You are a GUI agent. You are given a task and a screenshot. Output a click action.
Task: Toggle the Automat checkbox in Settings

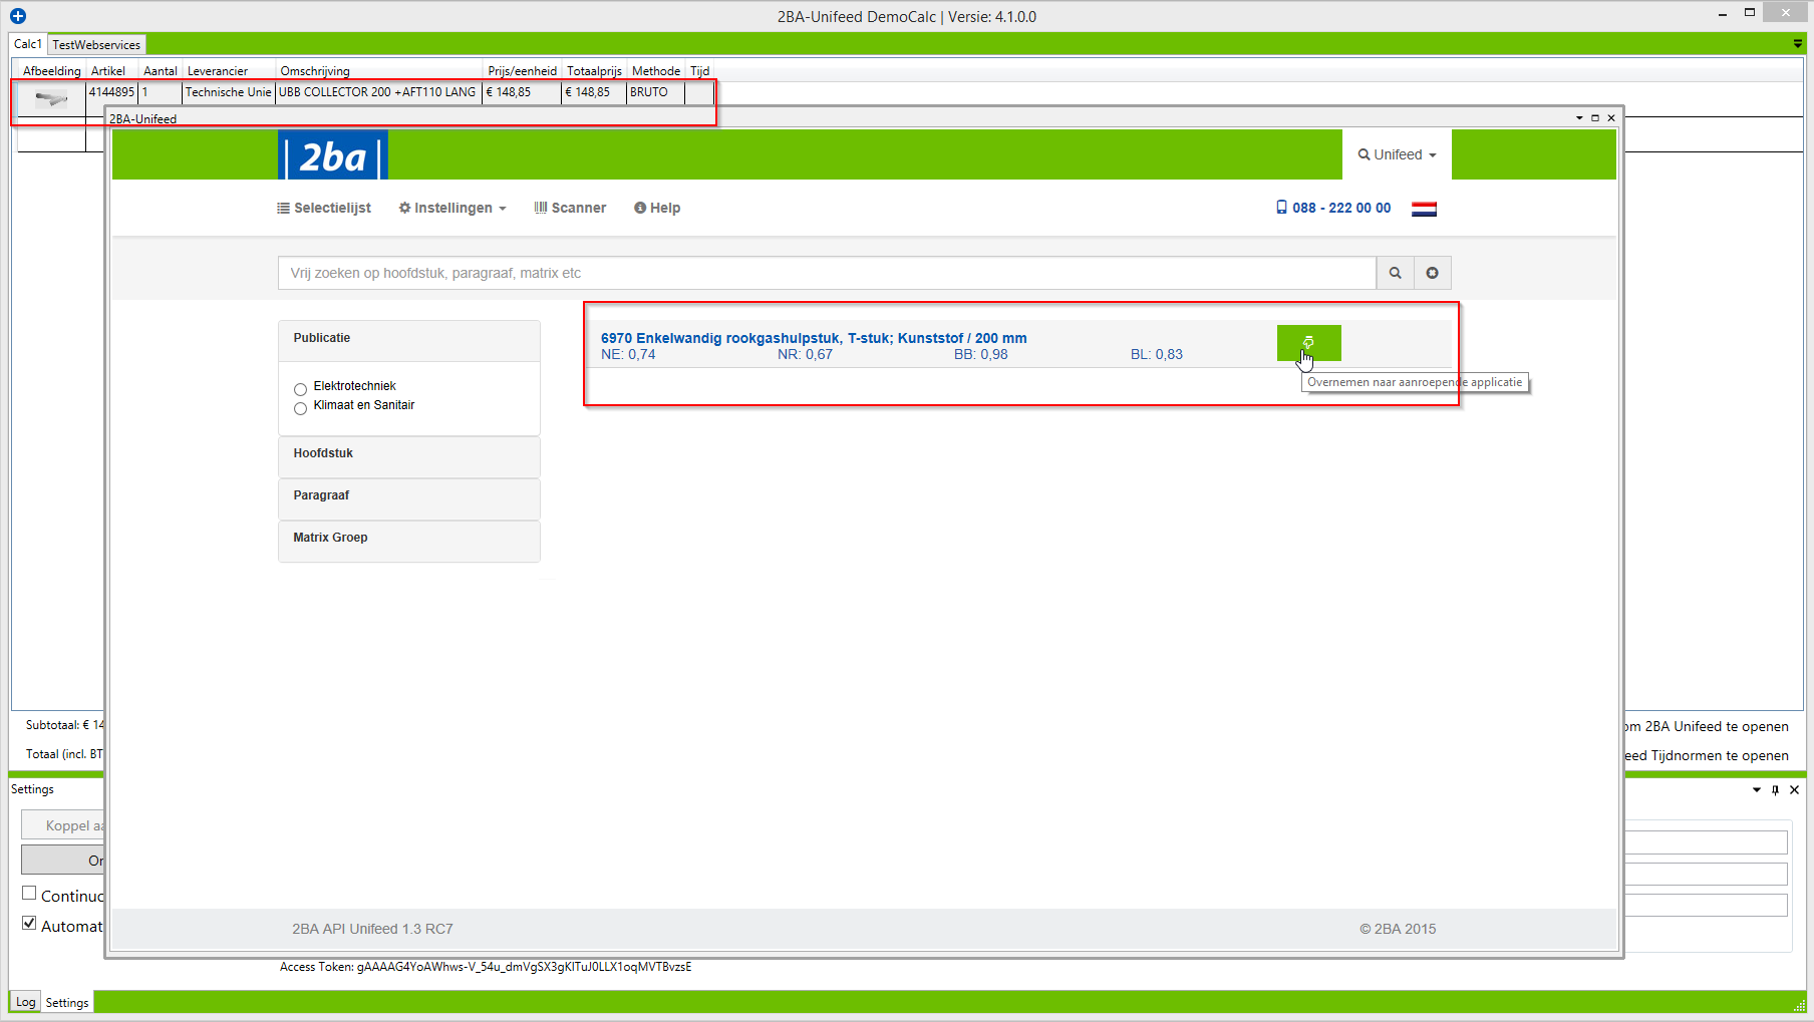point(29,923)
